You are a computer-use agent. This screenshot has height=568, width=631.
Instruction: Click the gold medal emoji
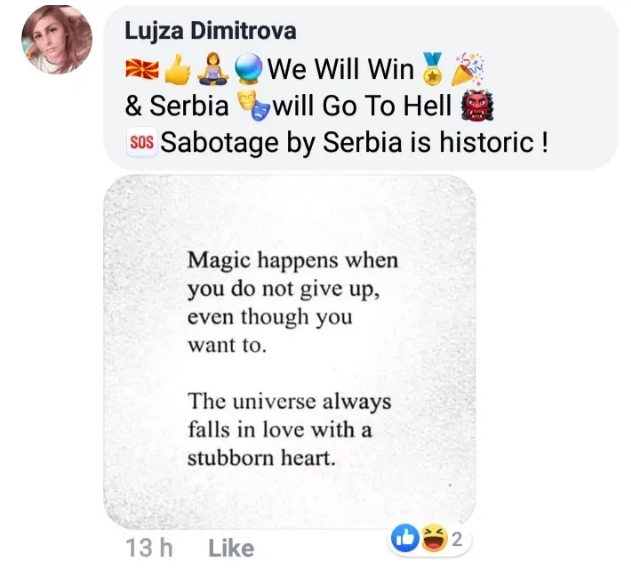[x=432, y=69]
